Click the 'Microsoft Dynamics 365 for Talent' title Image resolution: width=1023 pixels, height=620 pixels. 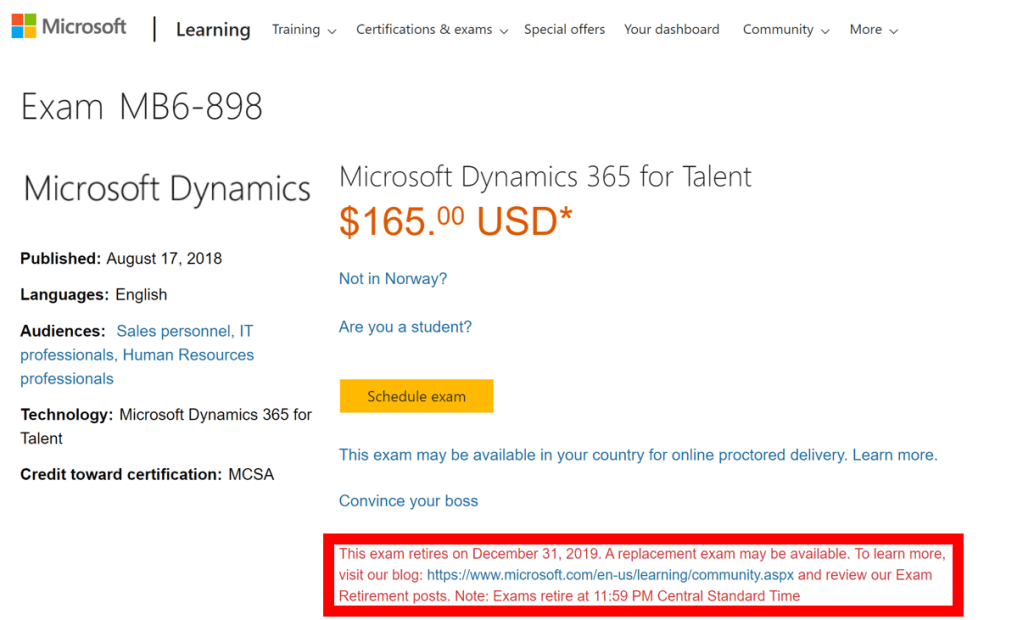pyautogui.click(x=545, y=177)
